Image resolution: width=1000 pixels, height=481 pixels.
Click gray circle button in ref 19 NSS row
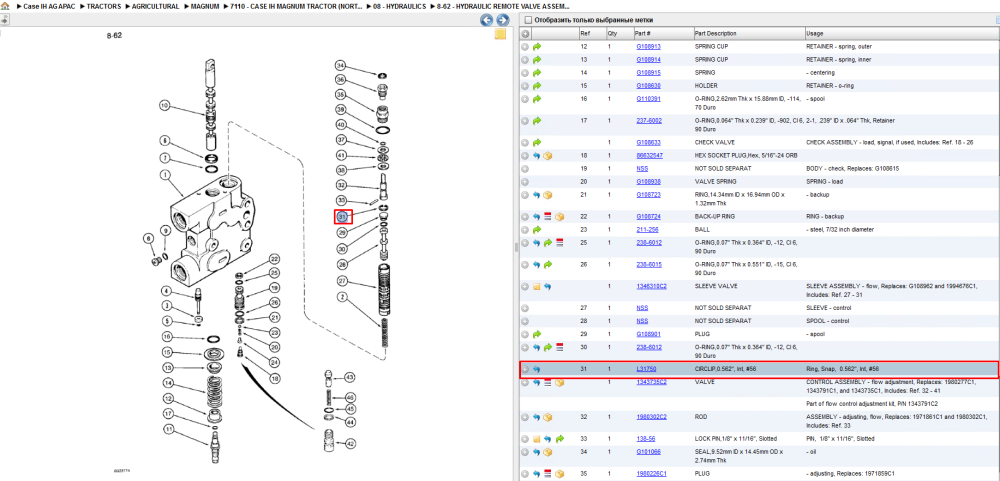tap(525, 169)
